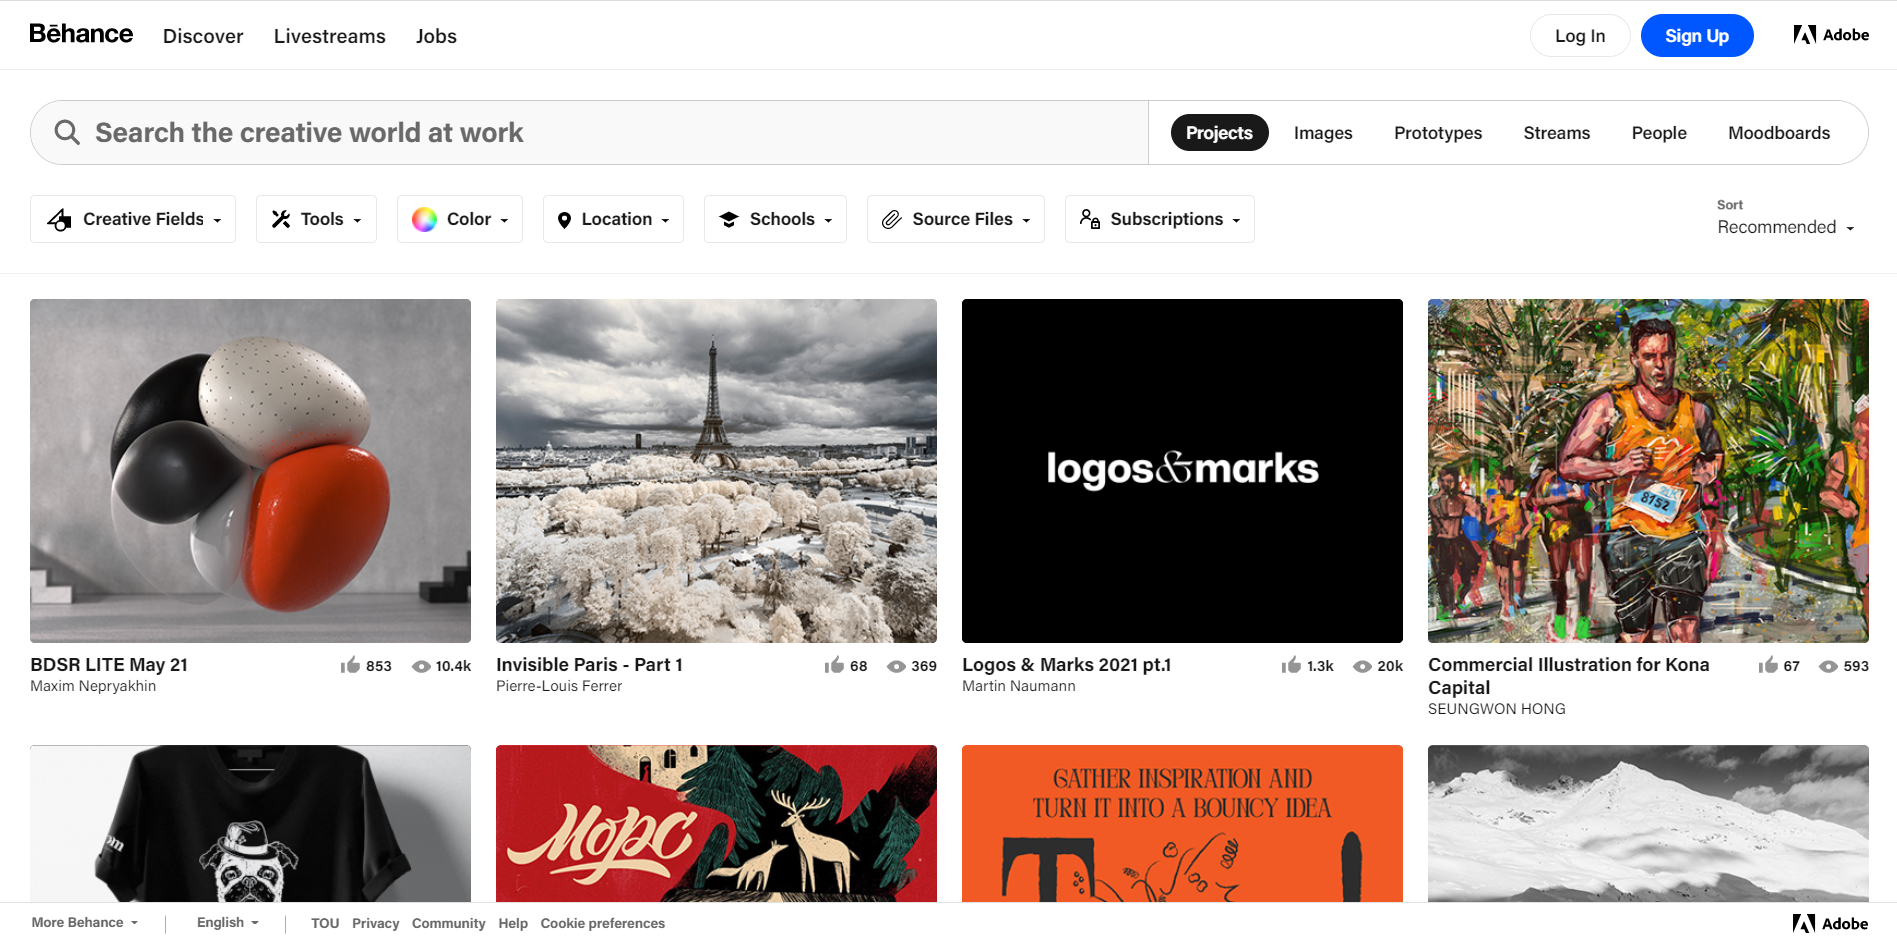Open the Invisible Paris - Part 1 title
The height and width of the screenshot is (940, 1897).
click(589, 665)
